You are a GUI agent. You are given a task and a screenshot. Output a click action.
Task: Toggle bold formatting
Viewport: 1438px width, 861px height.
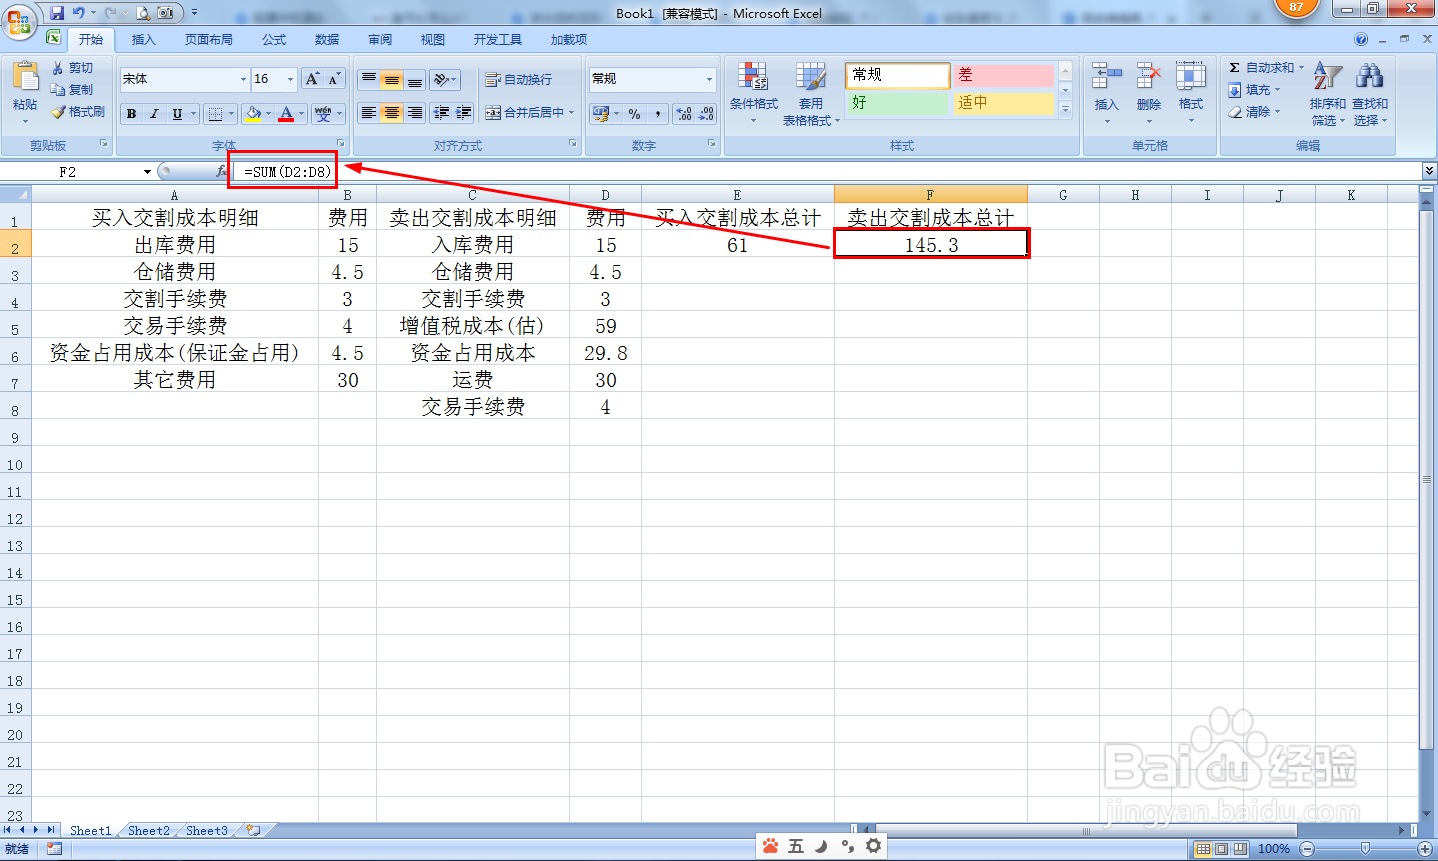pos(131,114)
